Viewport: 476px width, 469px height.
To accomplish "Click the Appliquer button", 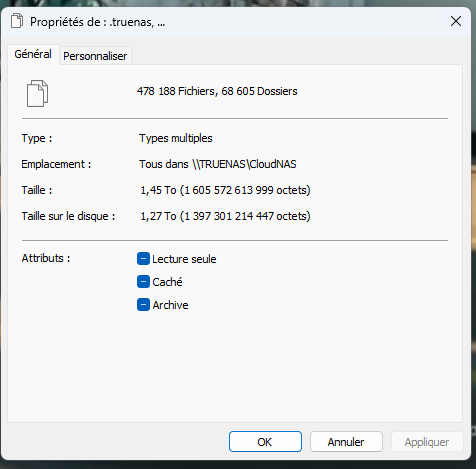I will click(x=427, y=442).
